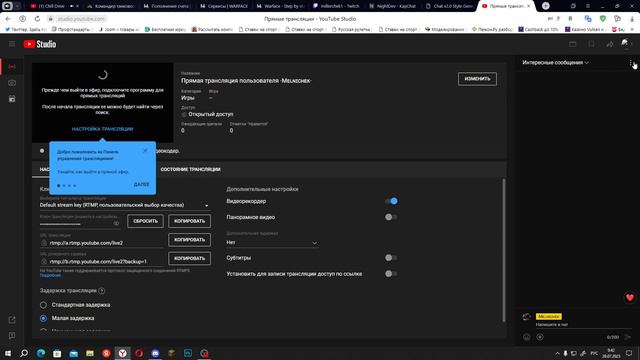Open system tray hidden icons chevron

pos(557,353)
